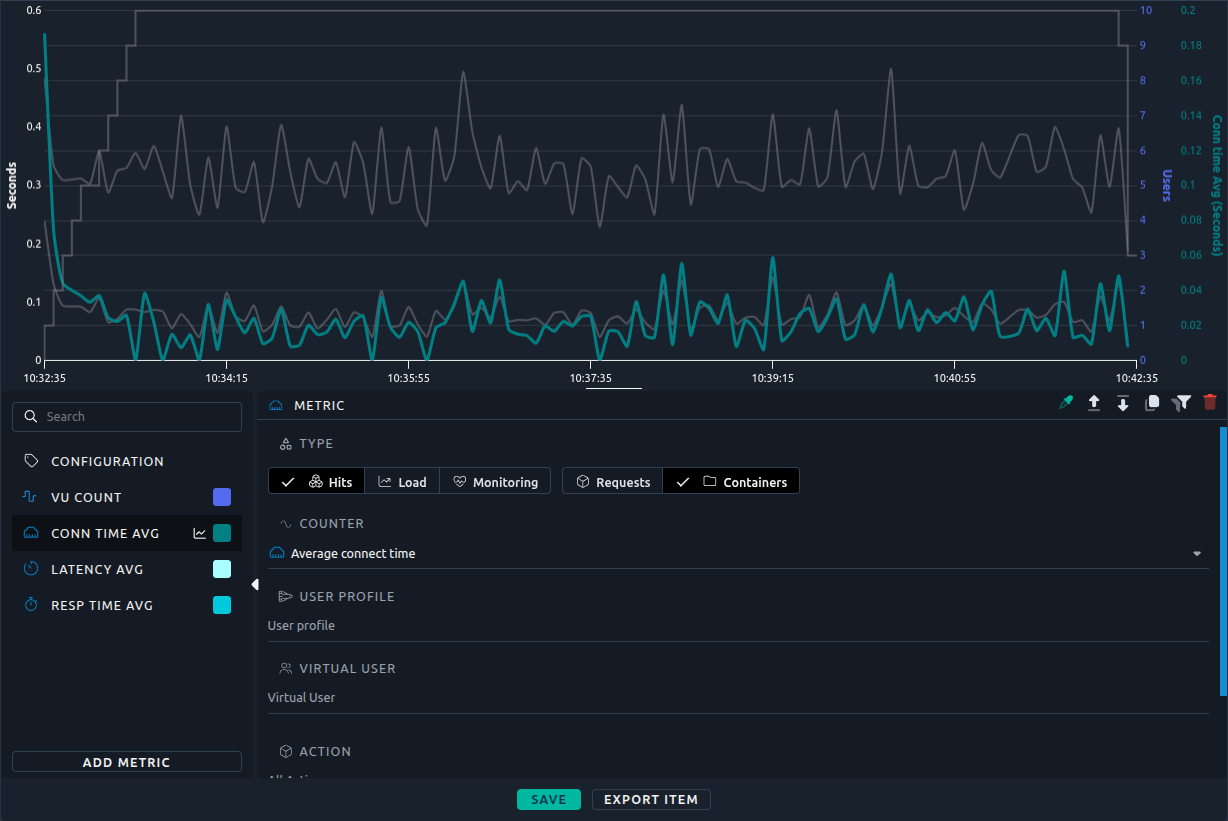Viewport: 1228px width, 821px height.
Task: Select the Monitoring metric type
Action: [495, 481]
